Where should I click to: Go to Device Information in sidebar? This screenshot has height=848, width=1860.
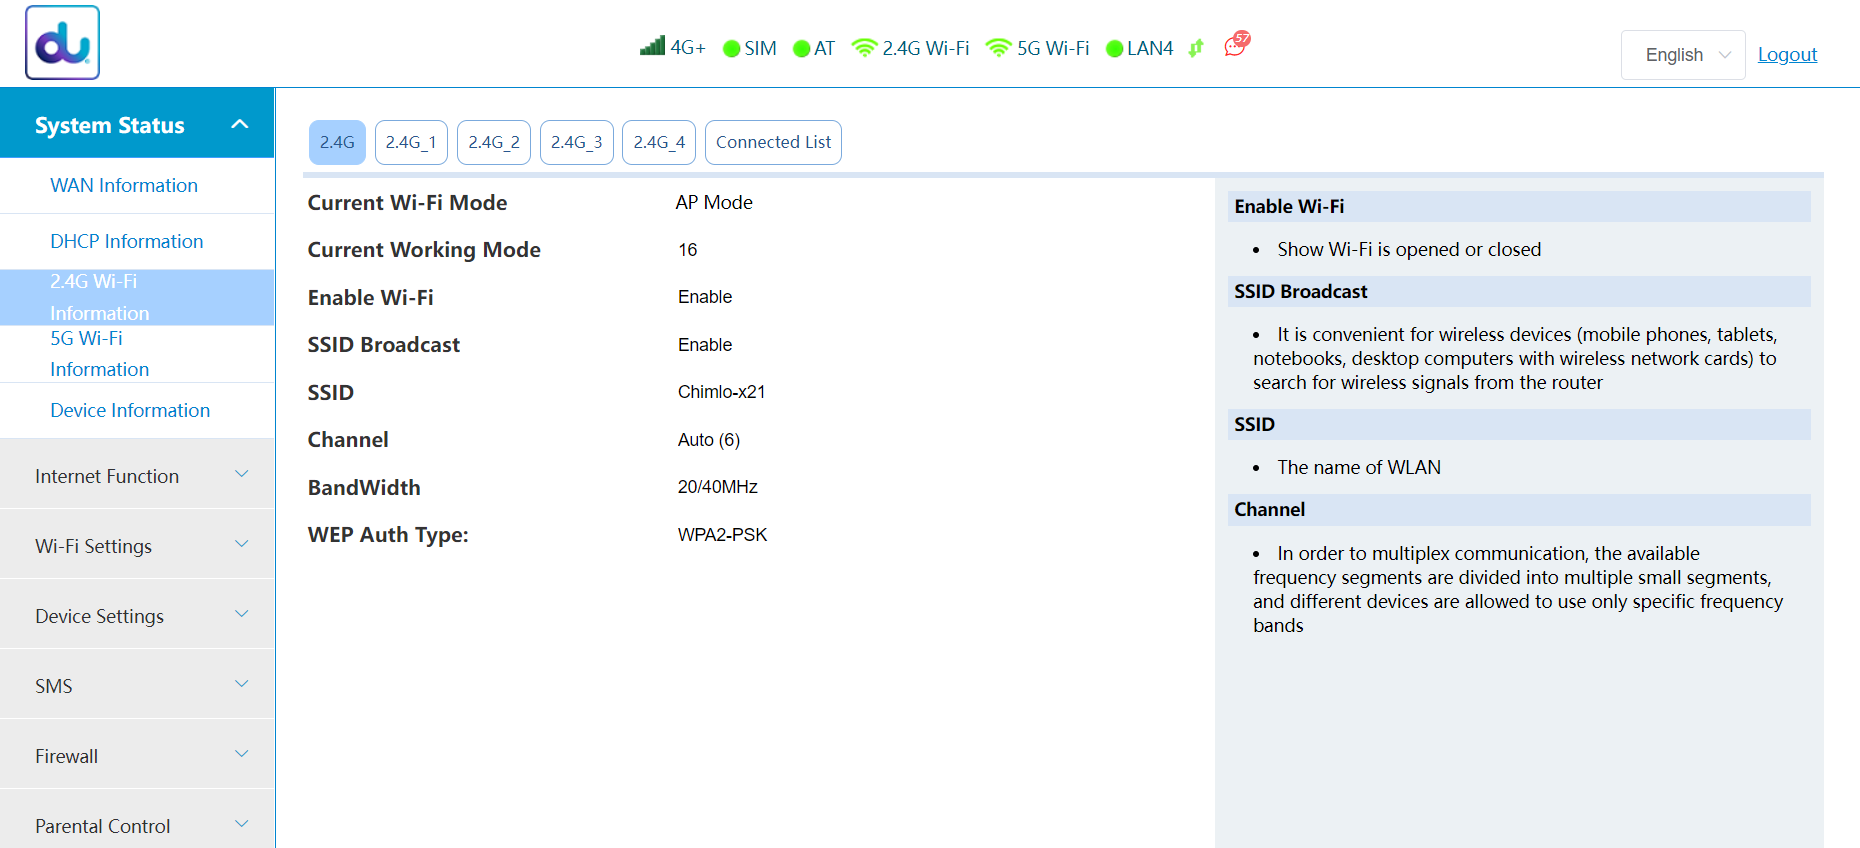pyautogui.click(x=130, y=410)
